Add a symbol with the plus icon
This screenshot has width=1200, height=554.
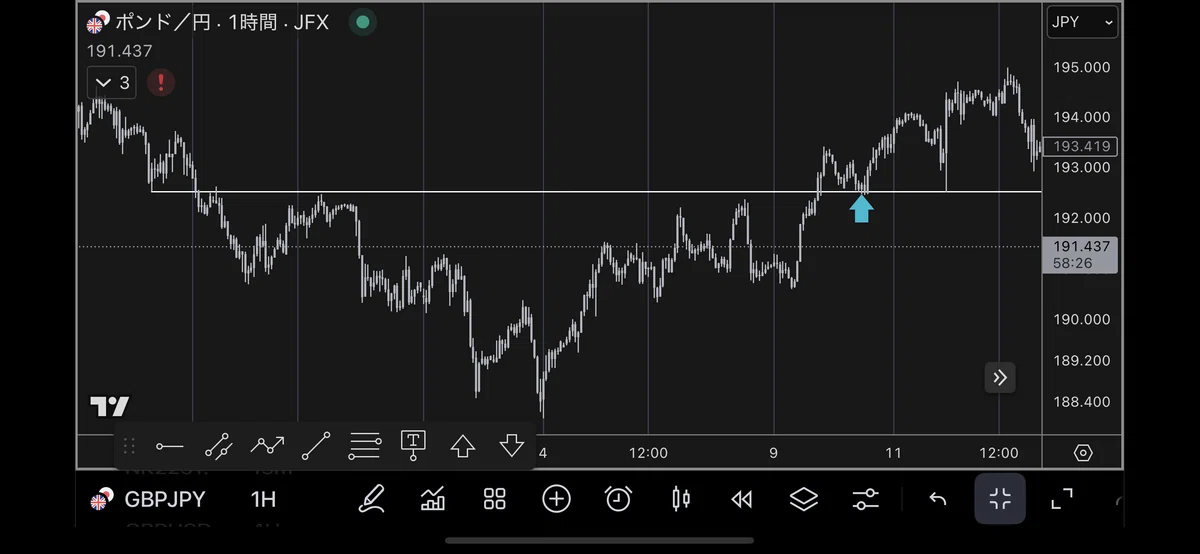point(556,499)
